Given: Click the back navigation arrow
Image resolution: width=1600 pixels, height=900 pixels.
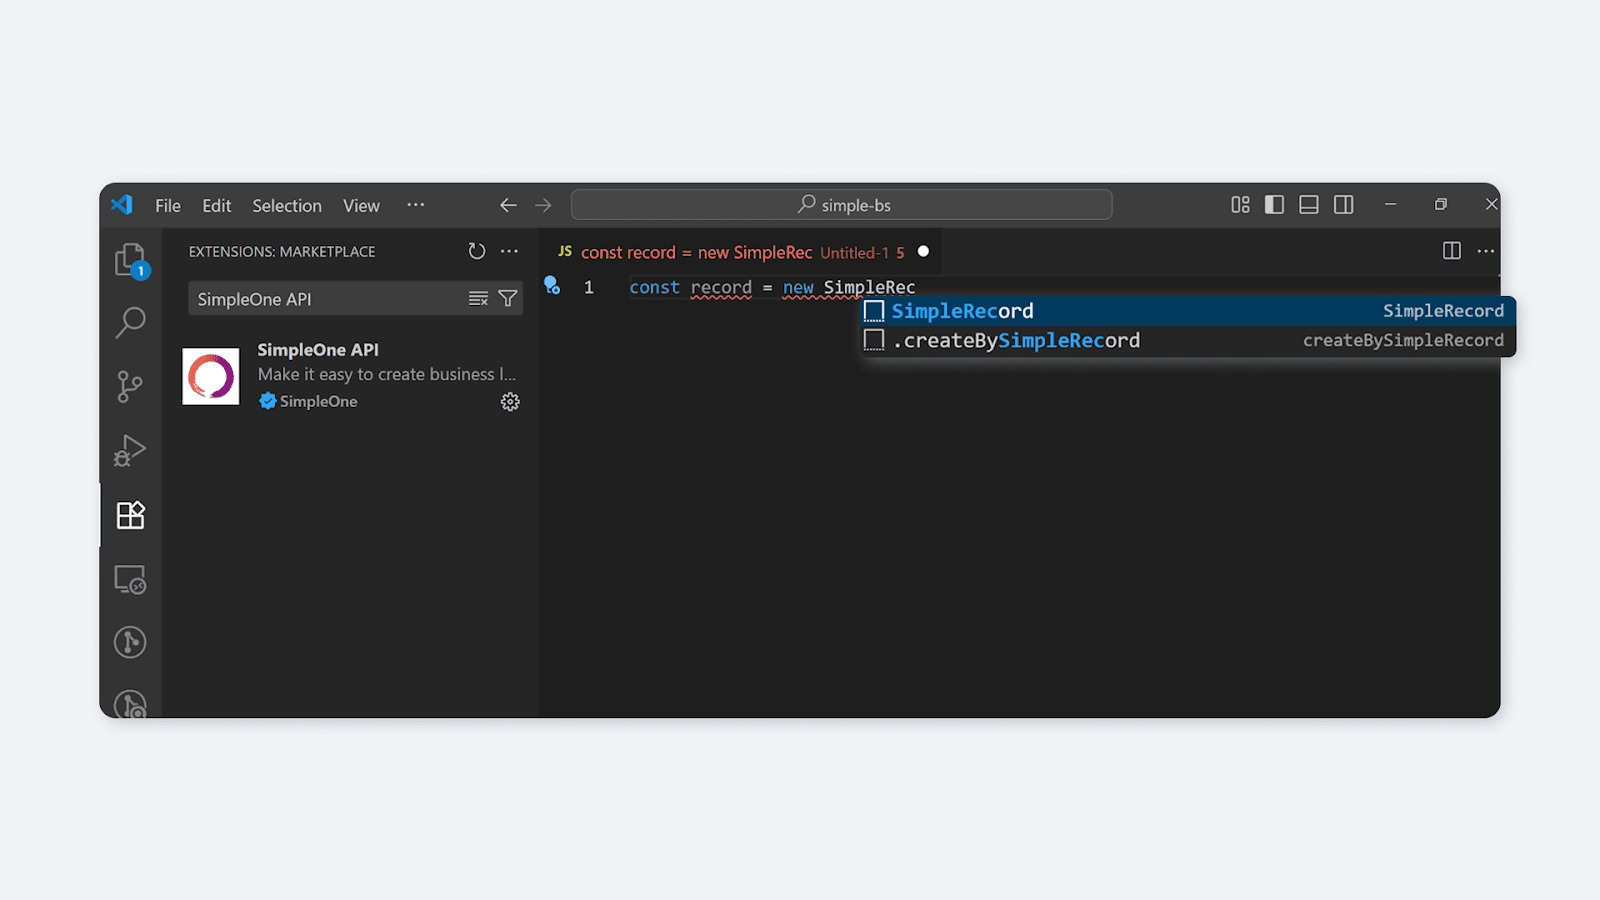Looking at the screenshot, I should (x=508, y=204).
